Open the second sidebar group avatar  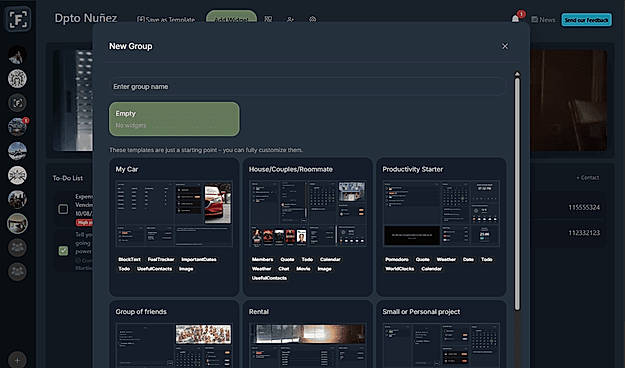pyautogui.click(x=17, y=79)
